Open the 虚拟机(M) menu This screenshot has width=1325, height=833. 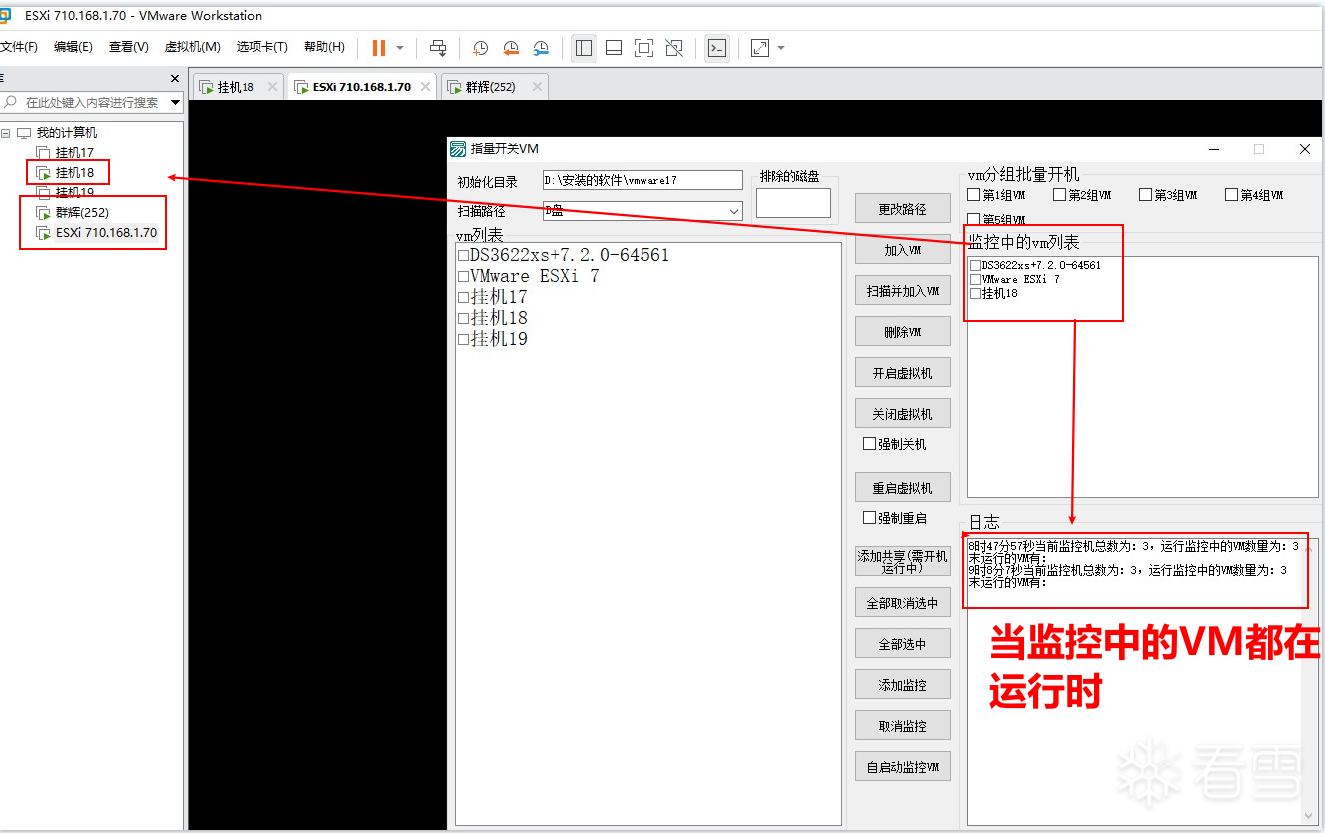[193, 47]
